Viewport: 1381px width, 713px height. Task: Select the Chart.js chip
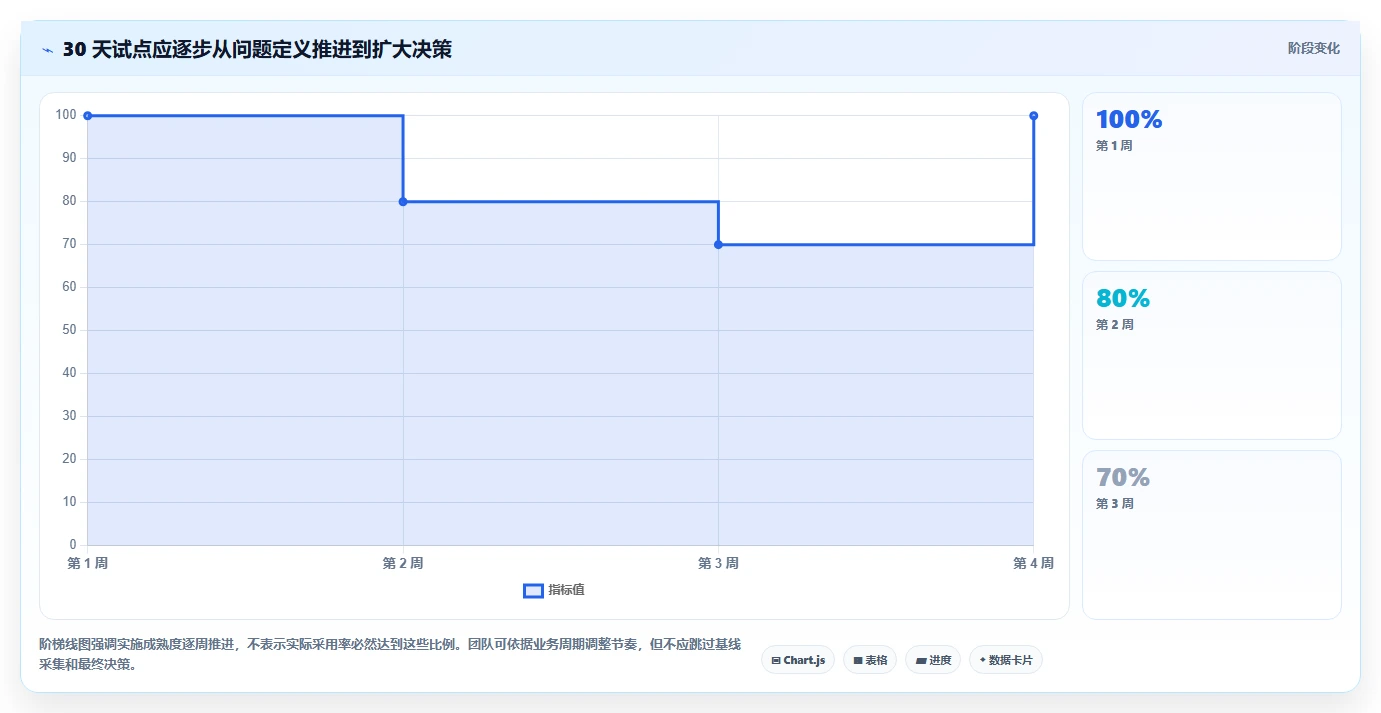pos(798,660)
